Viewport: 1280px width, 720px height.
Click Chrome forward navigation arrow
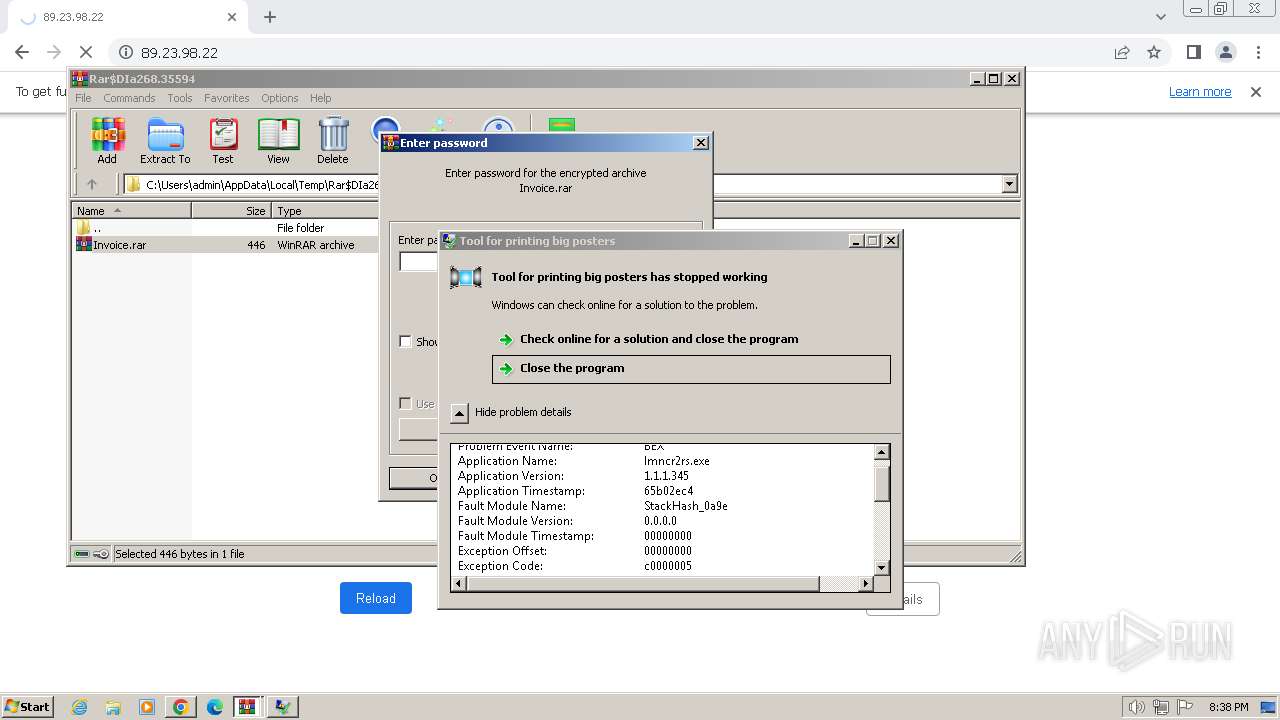tap(54, 52)
